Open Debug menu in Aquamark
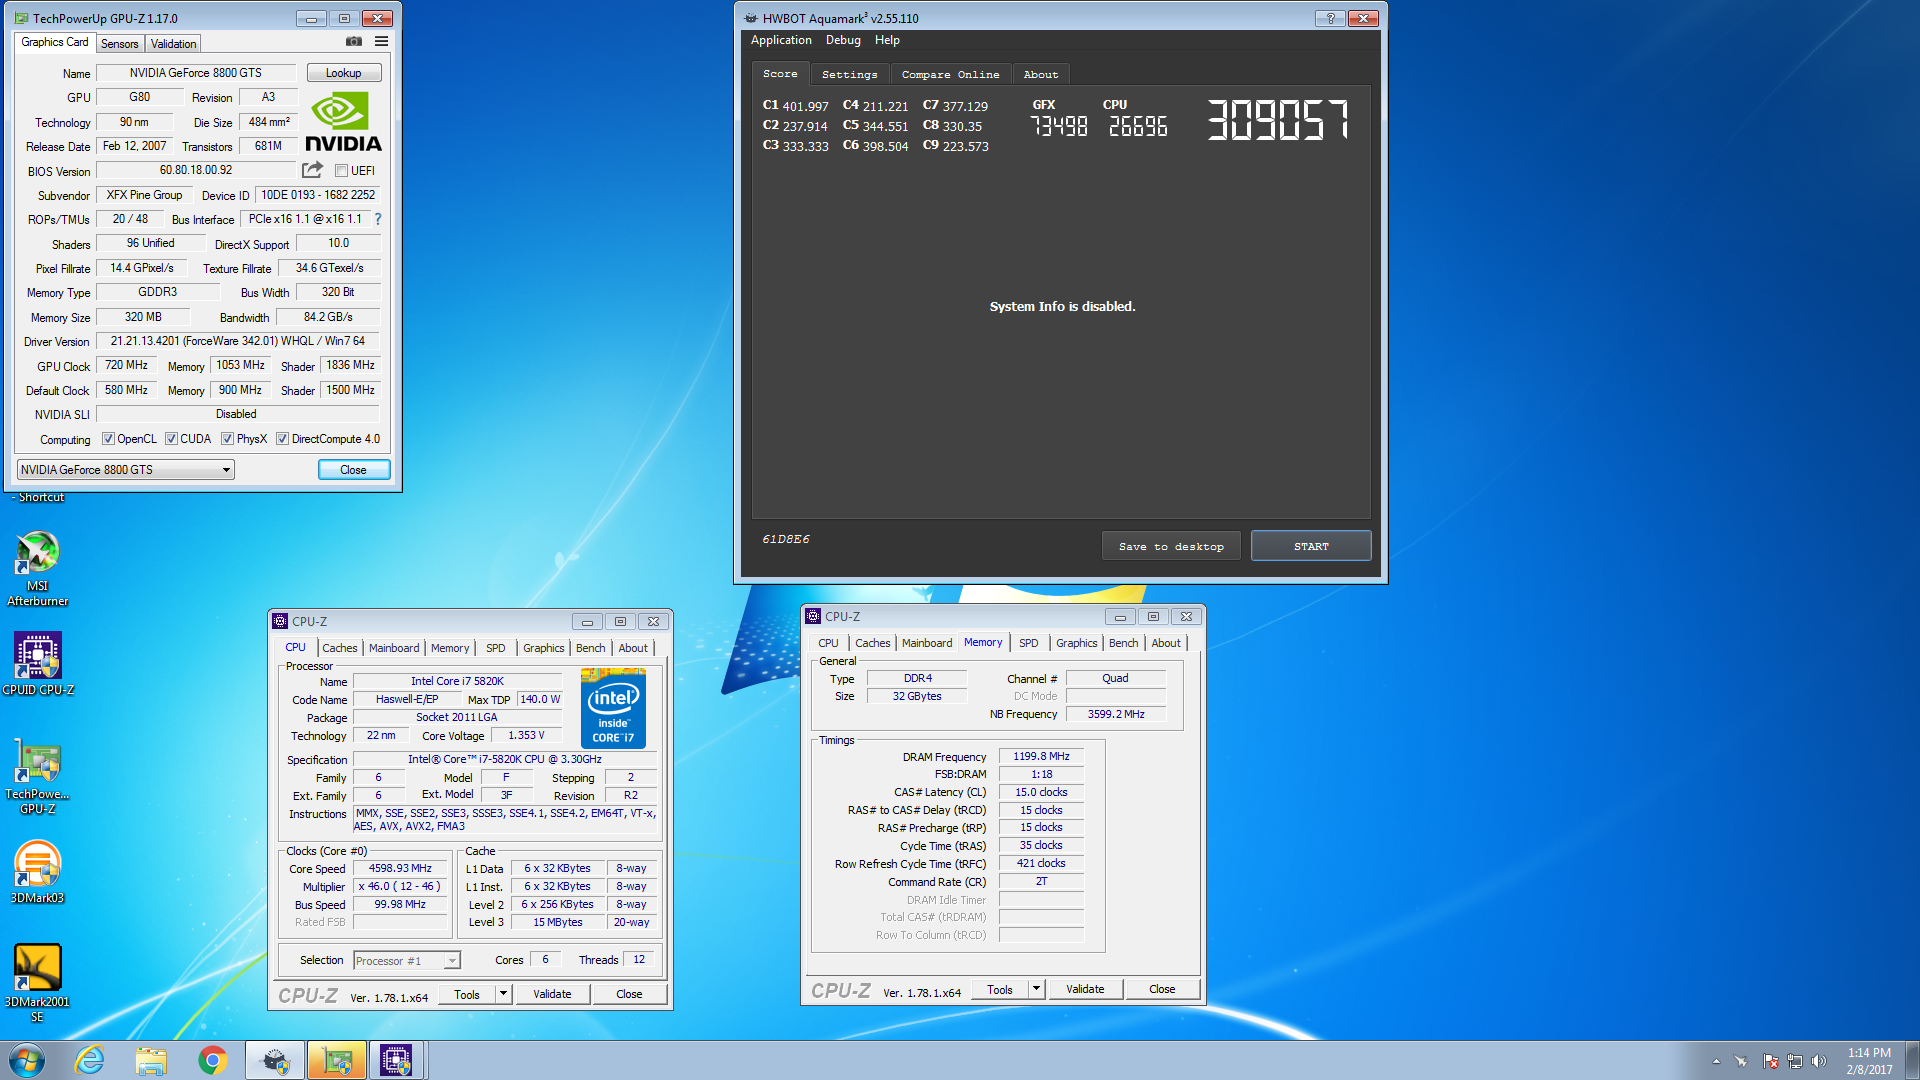This screenshot has width=1920, height=1080. pyautogui.click(x=843, y=40)
